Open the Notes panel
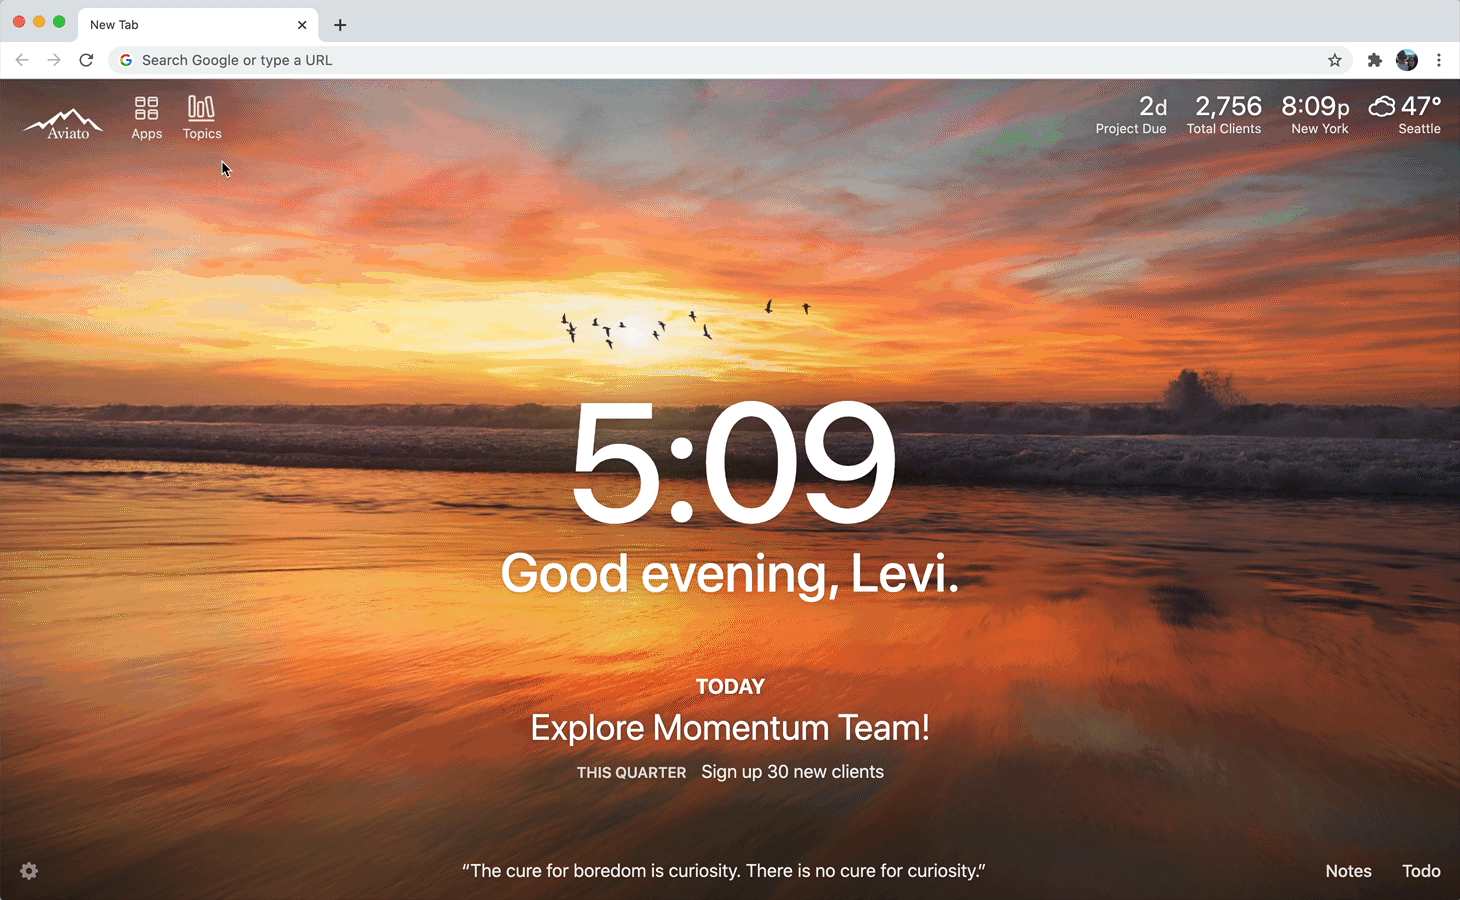Viewport: 1460px width, 900px height. click(1348, 871)
